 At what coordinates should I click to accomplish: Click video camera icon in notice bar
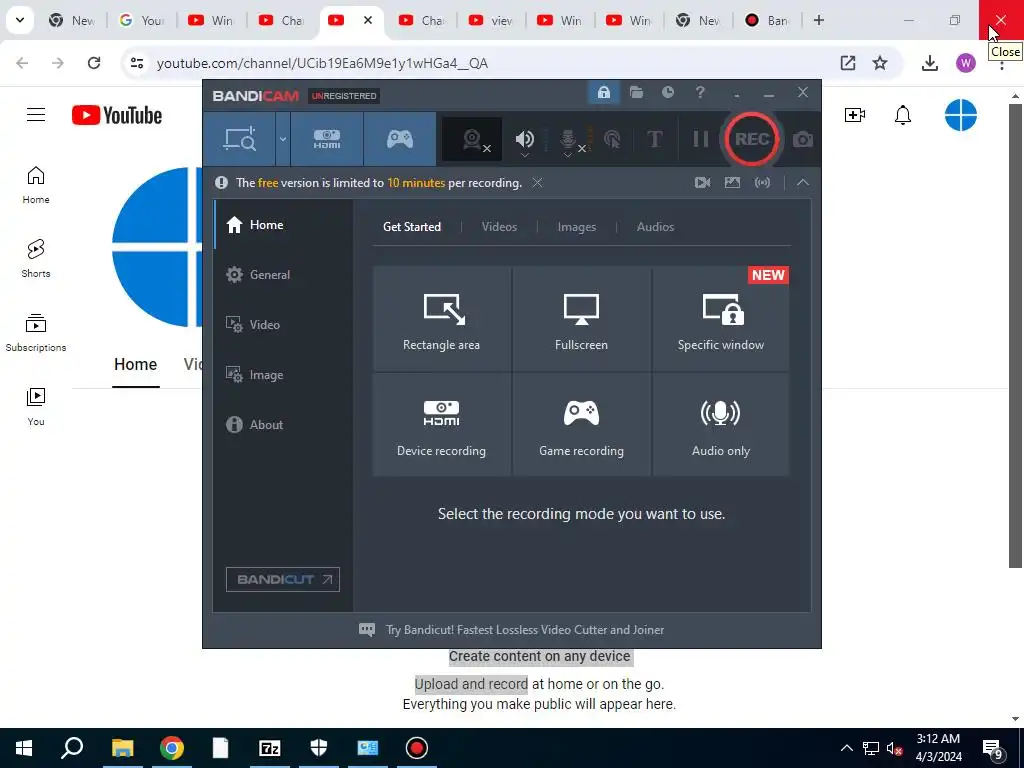click(703, 183)
